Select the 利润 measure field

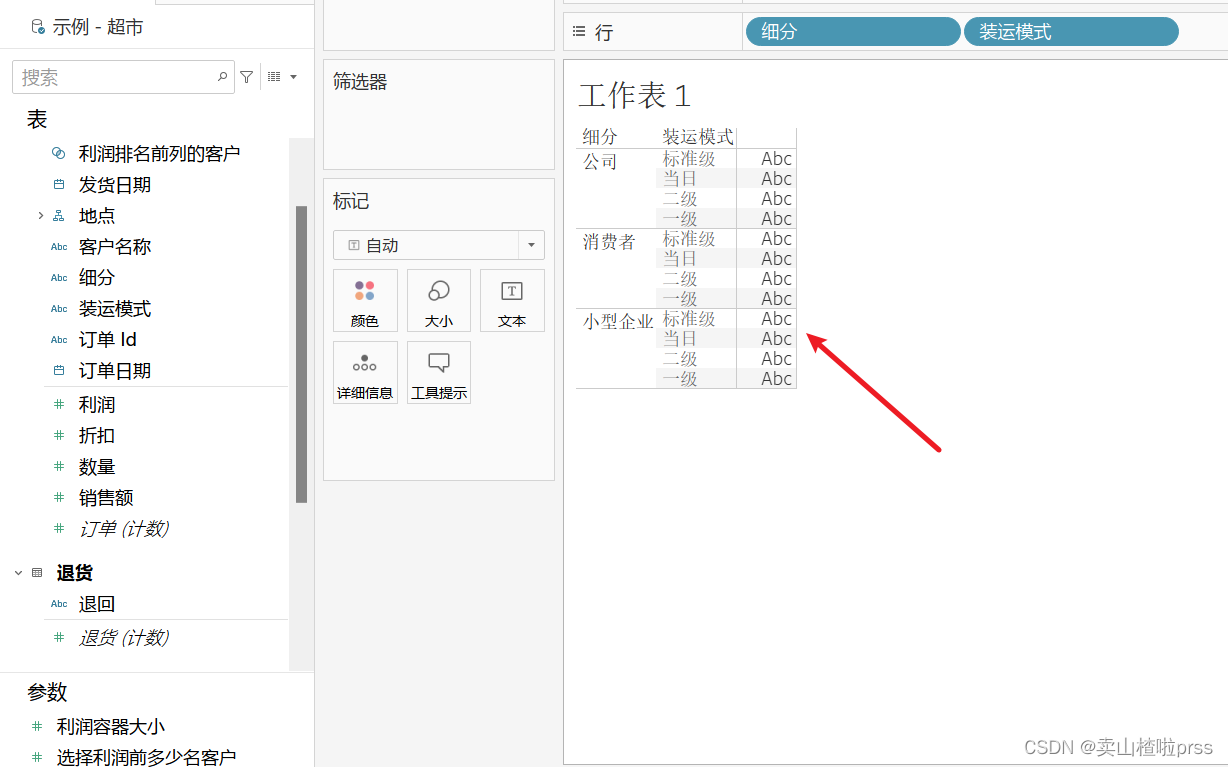97,404
